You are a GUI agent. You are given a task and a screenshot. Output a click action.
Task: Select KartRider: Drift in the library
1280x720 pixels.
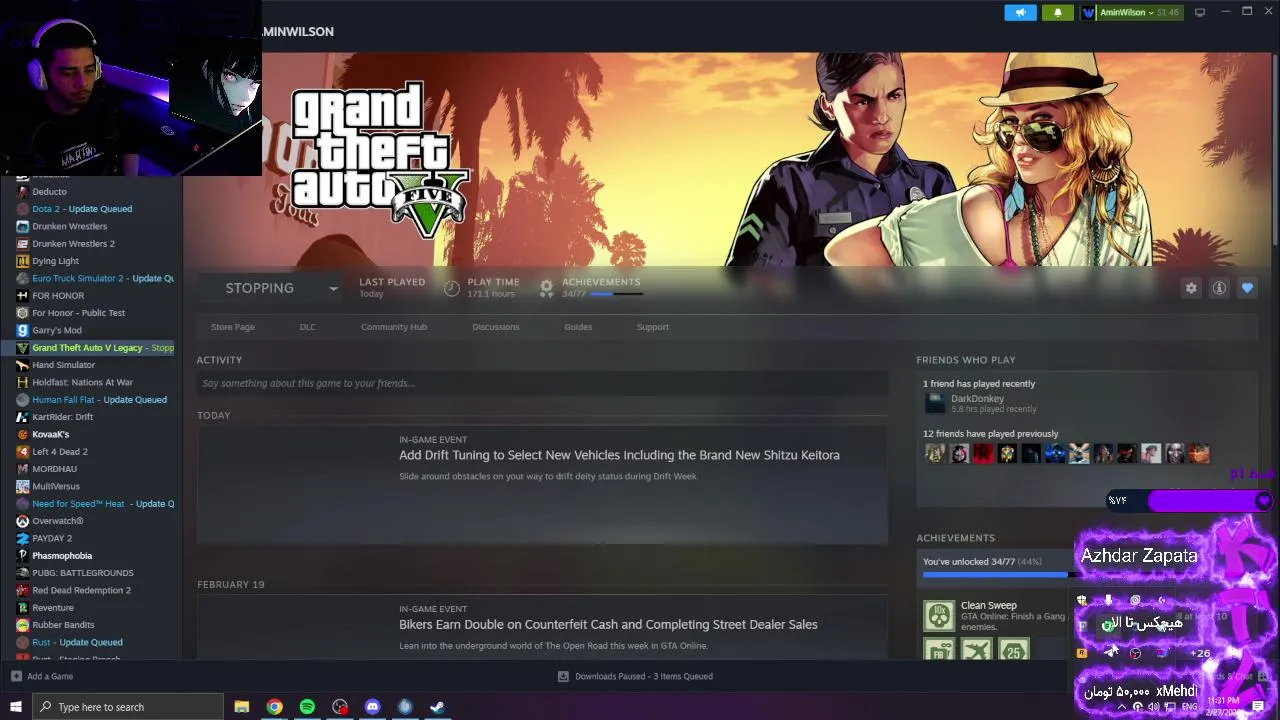tap(62, 417)
